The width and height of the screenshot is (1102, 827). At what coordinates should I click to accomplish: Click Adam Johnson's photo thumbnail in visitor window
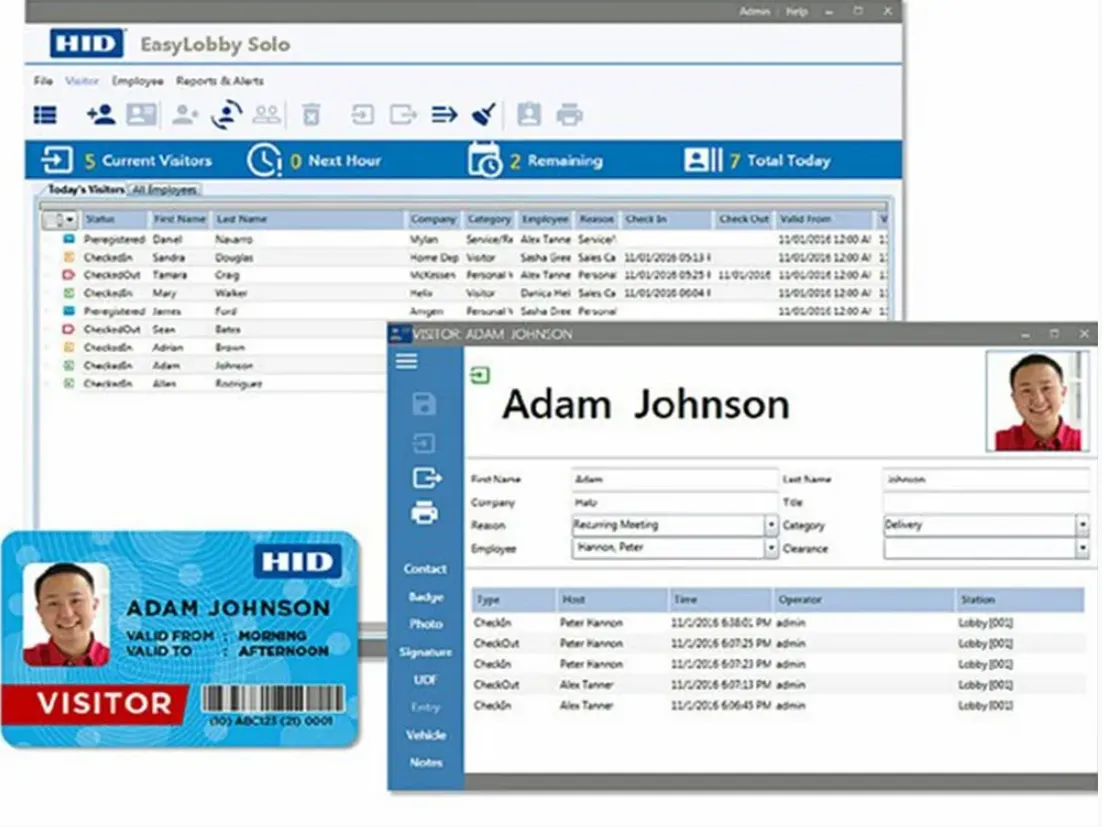[x=1037, y=401]
